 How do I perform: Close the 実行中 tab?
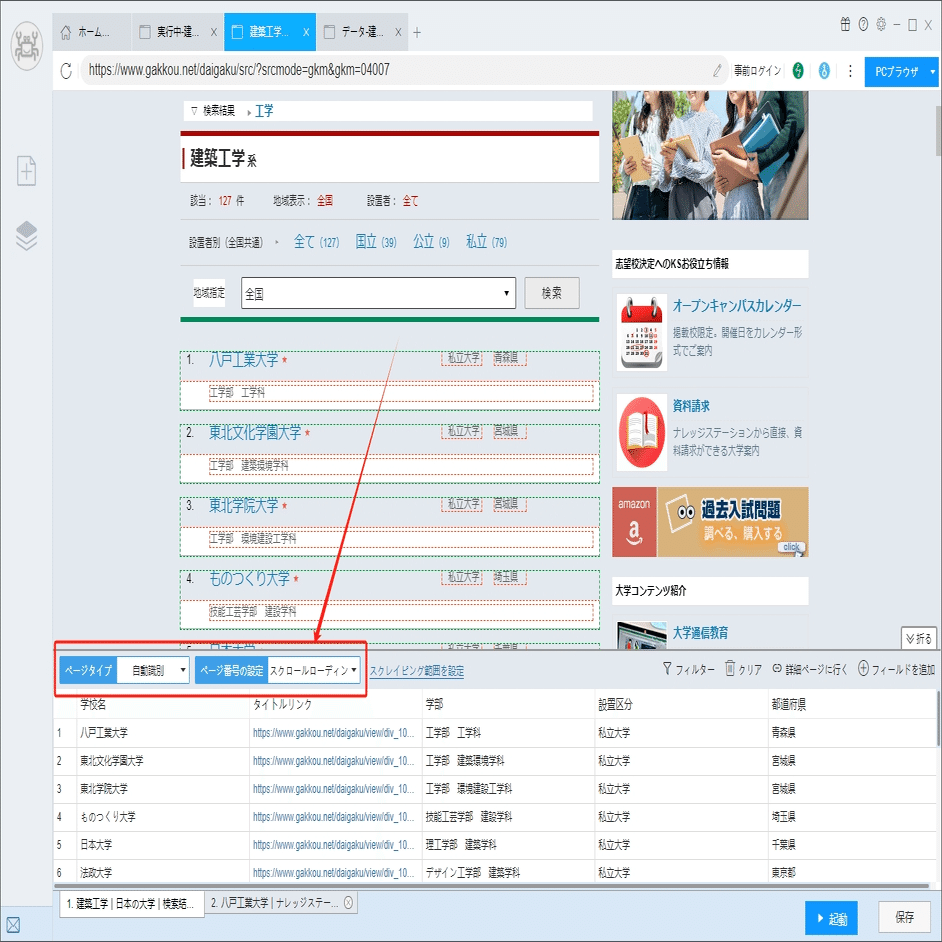pos(213,32)
